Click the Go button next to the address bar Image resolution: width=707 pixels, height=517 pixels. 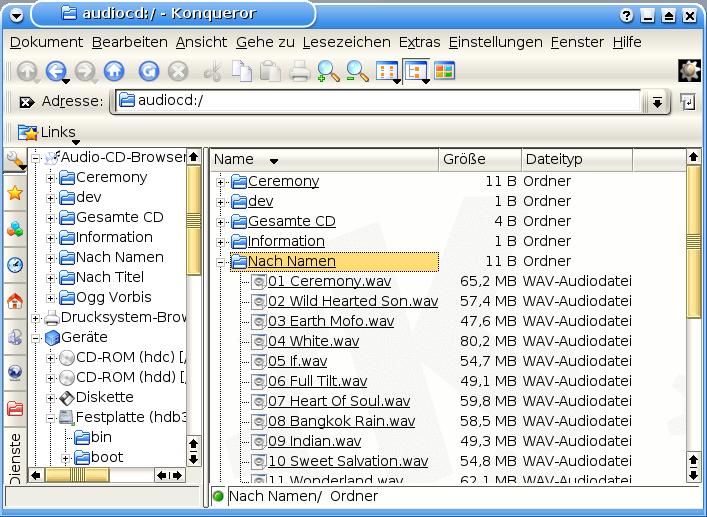(688, 102)
